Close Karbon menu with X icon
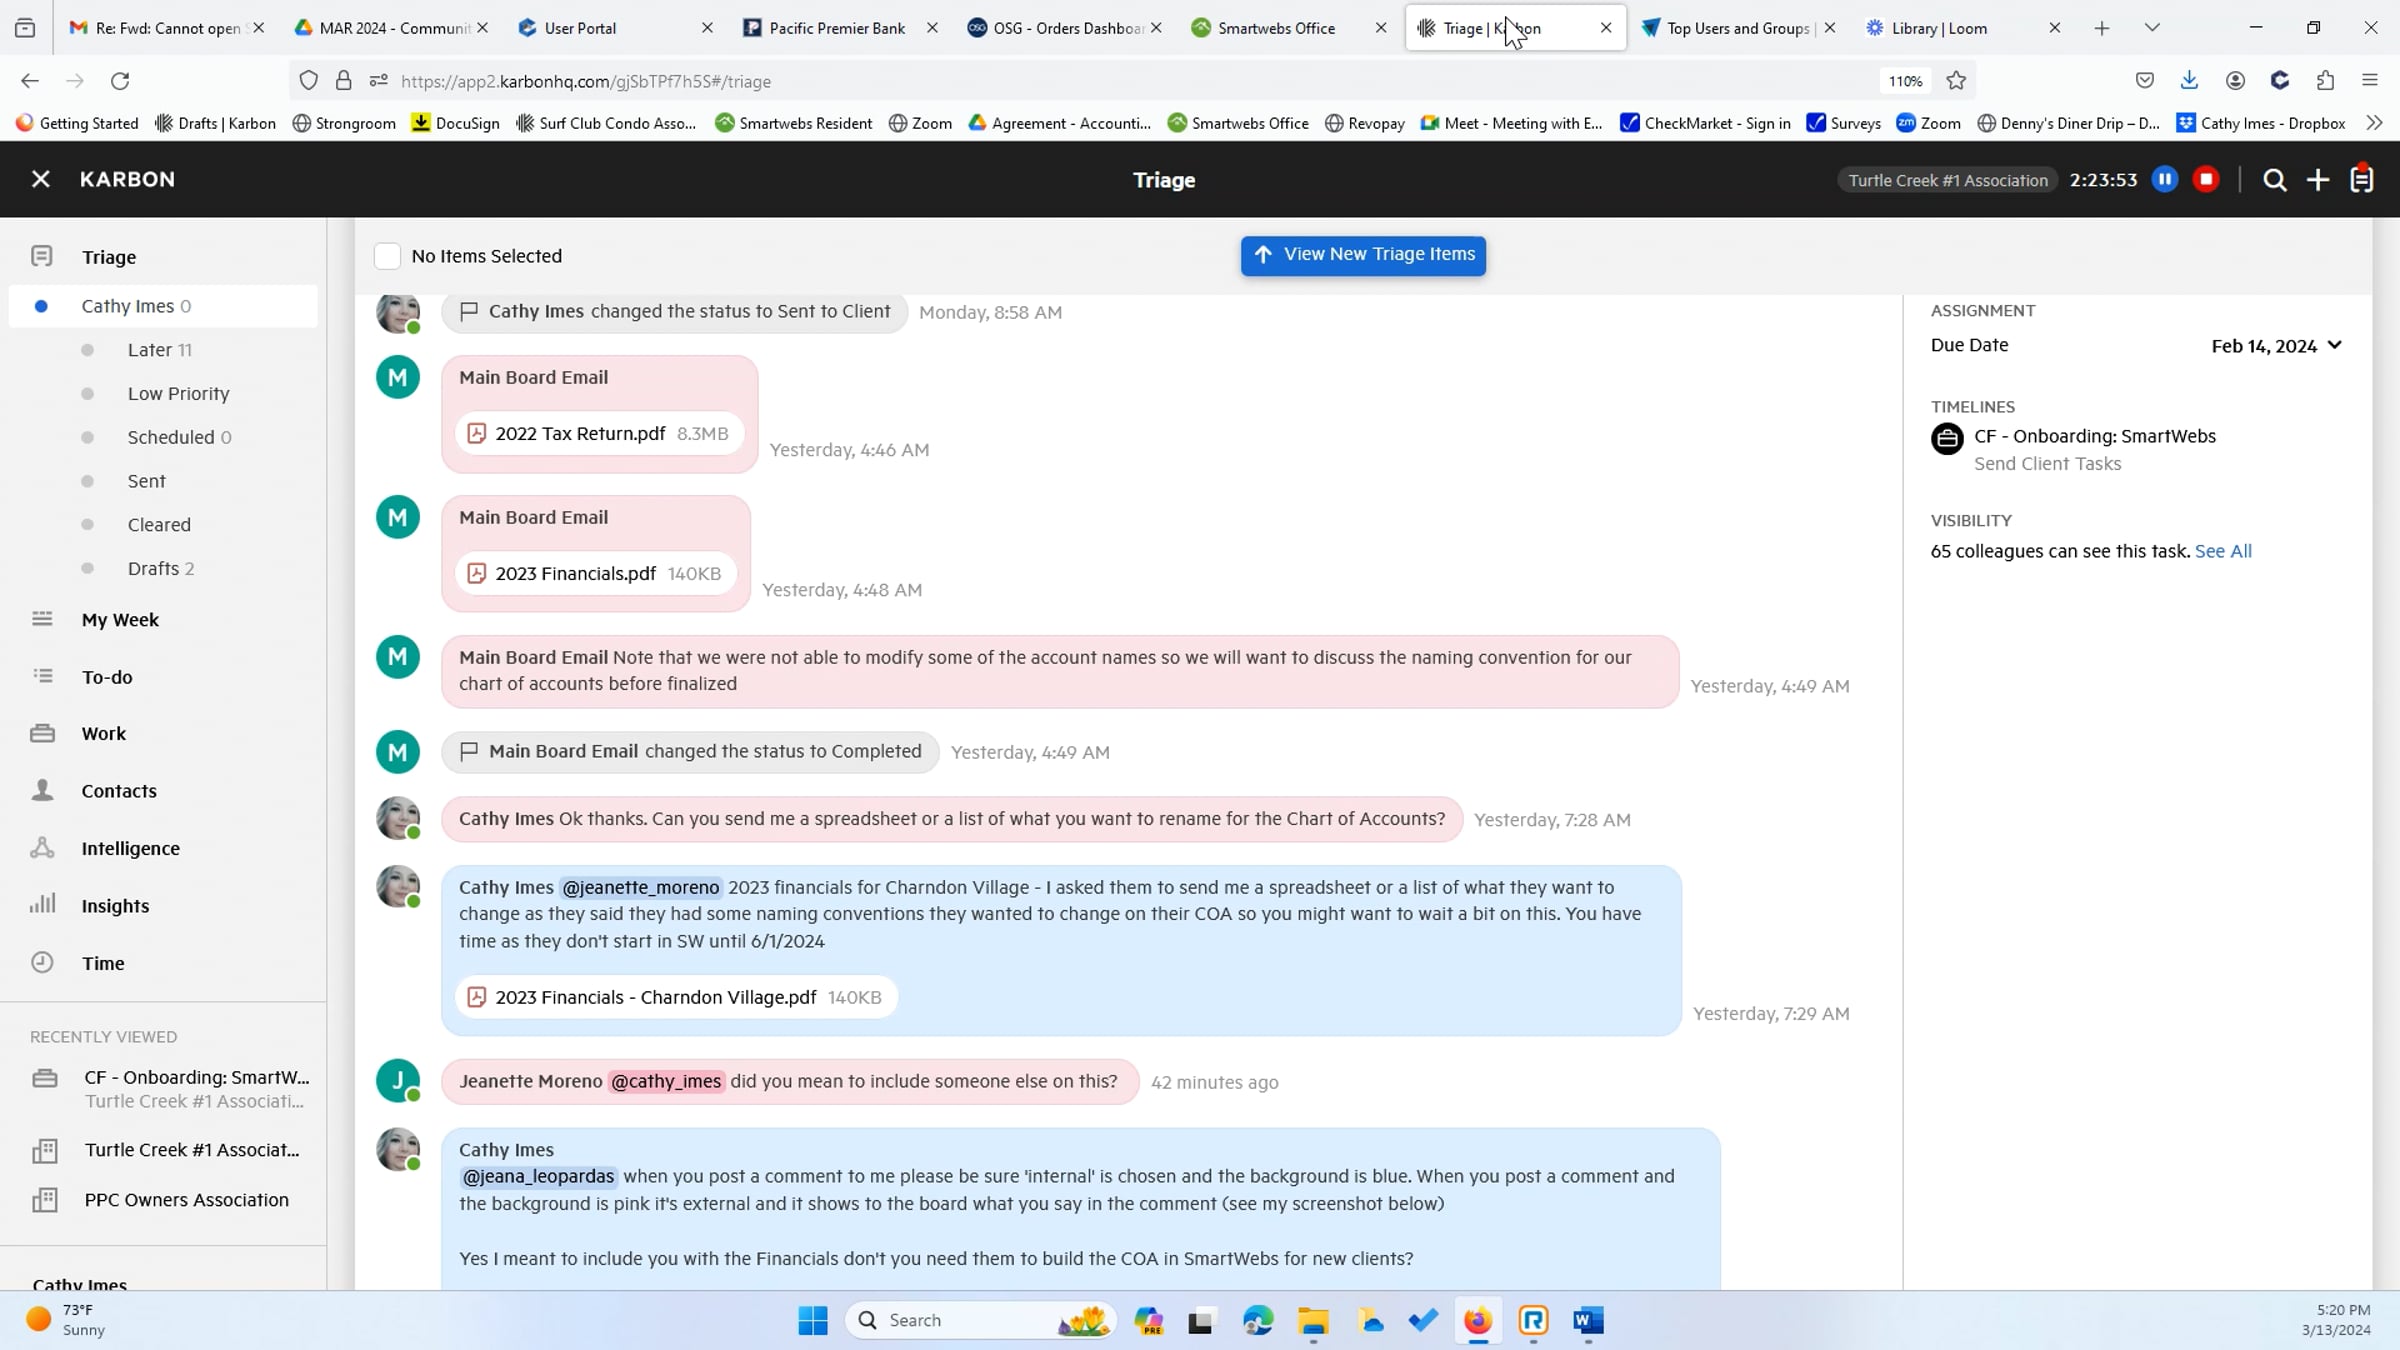2400x1350 pixels. tap(40, 179)
